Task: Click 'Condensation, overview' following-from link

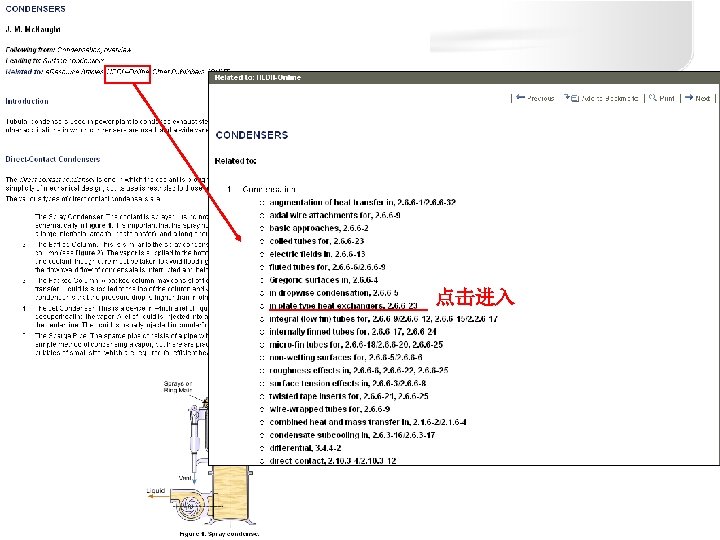Action: [x=94, y=50]
